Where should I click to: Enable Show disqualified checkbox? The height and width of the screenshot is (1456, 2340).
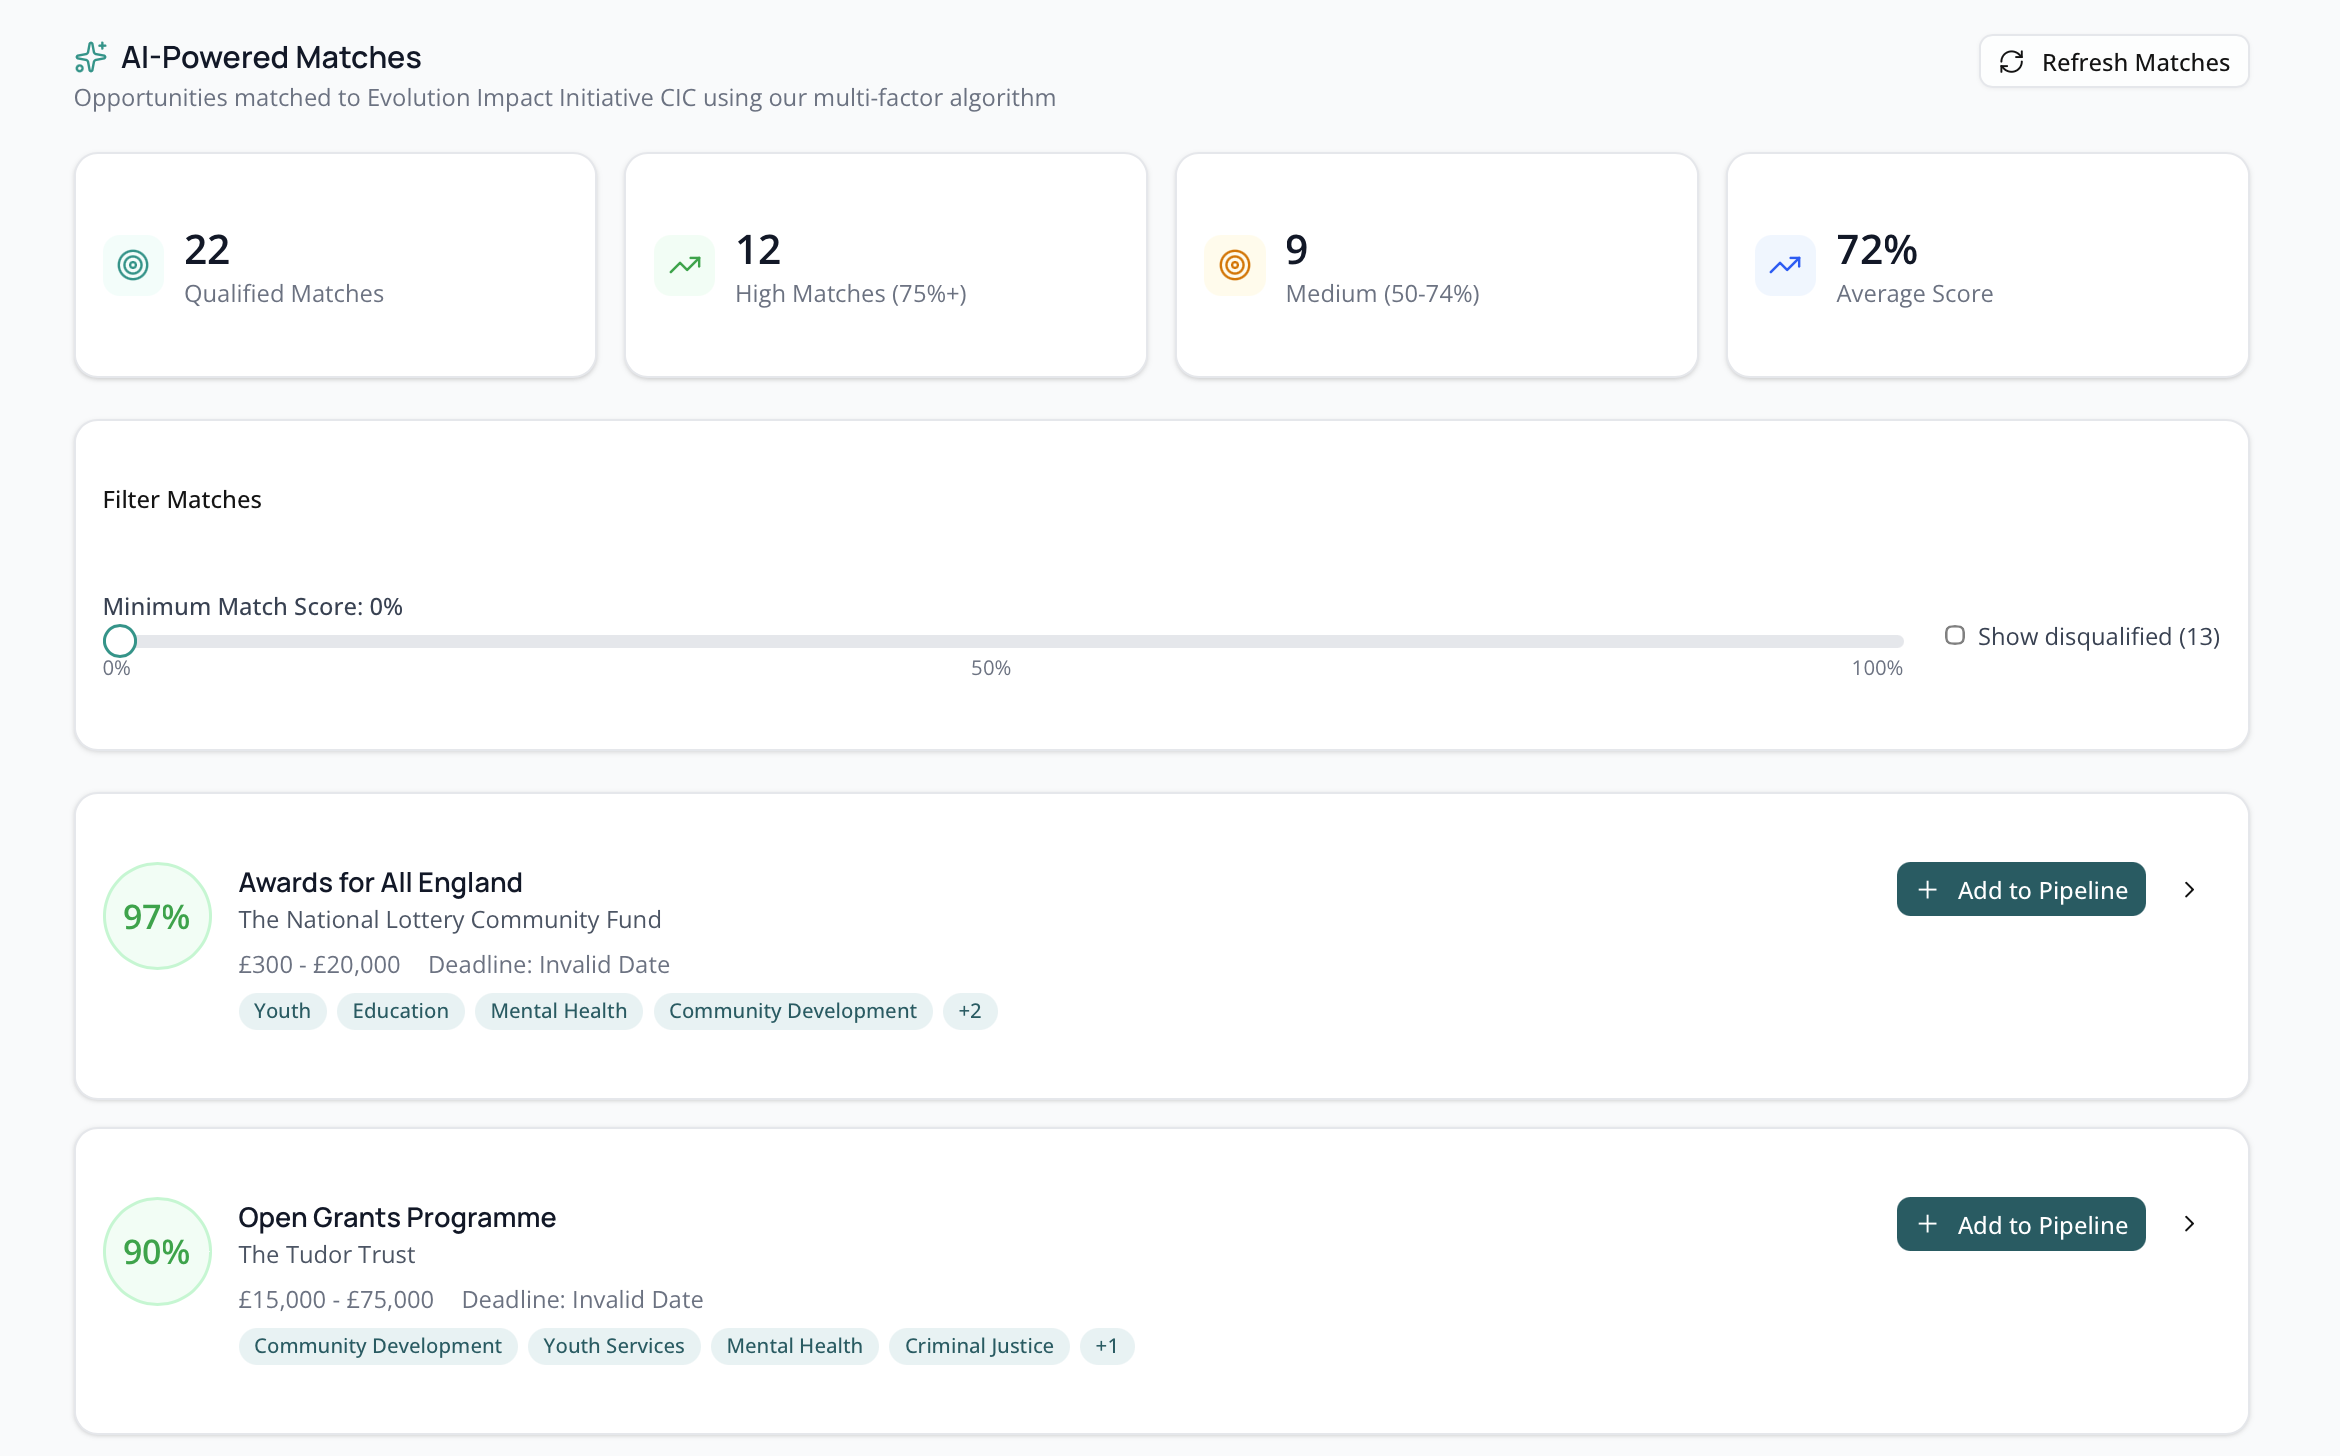tap(1954, 635)
